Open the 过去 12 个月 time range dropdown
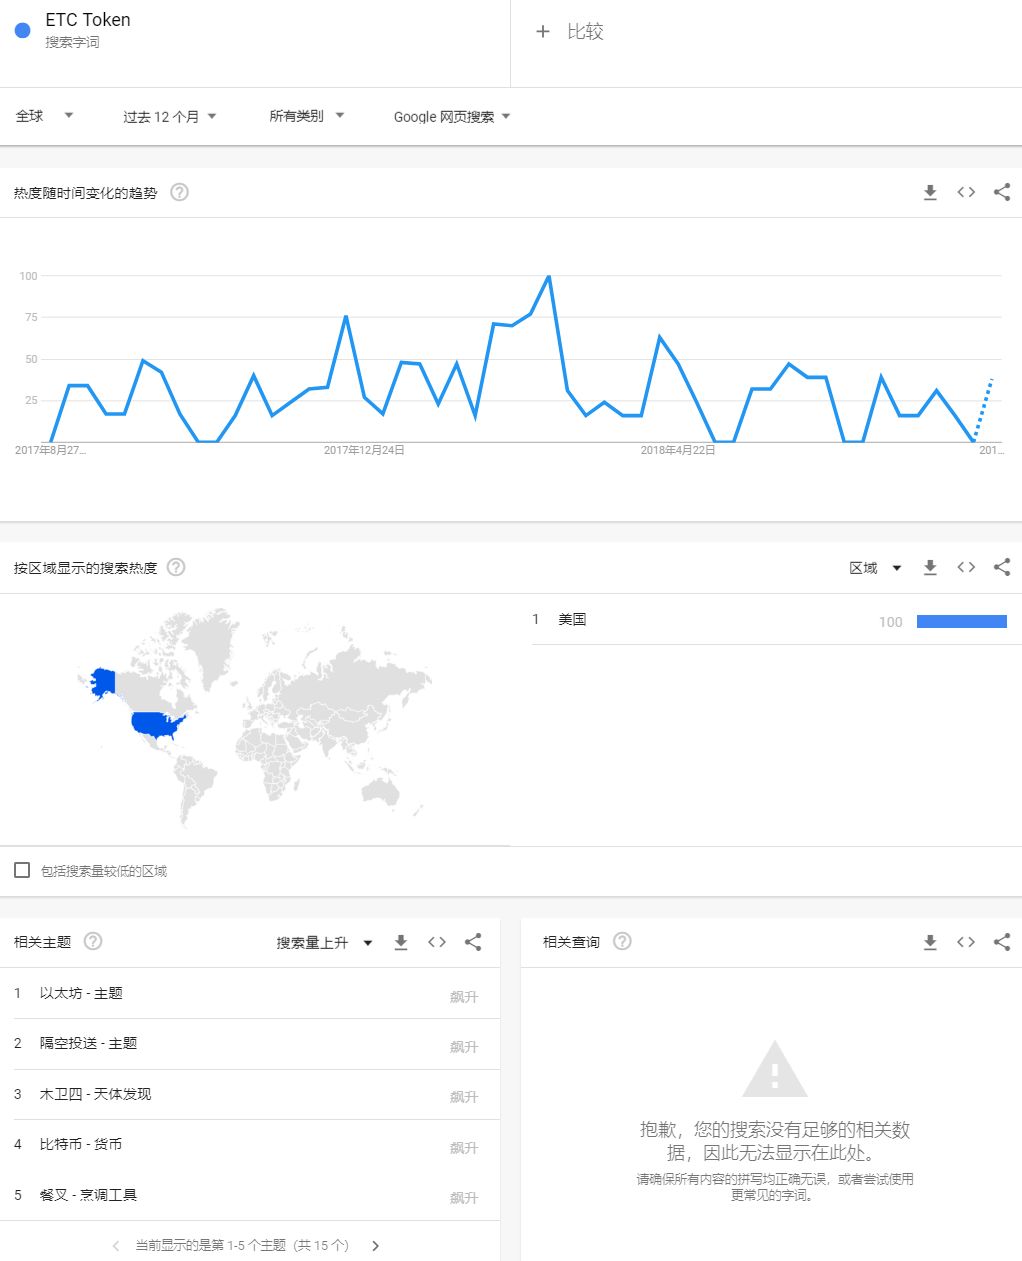This screenshot has width=1022, height=1261. coord(169,117)
